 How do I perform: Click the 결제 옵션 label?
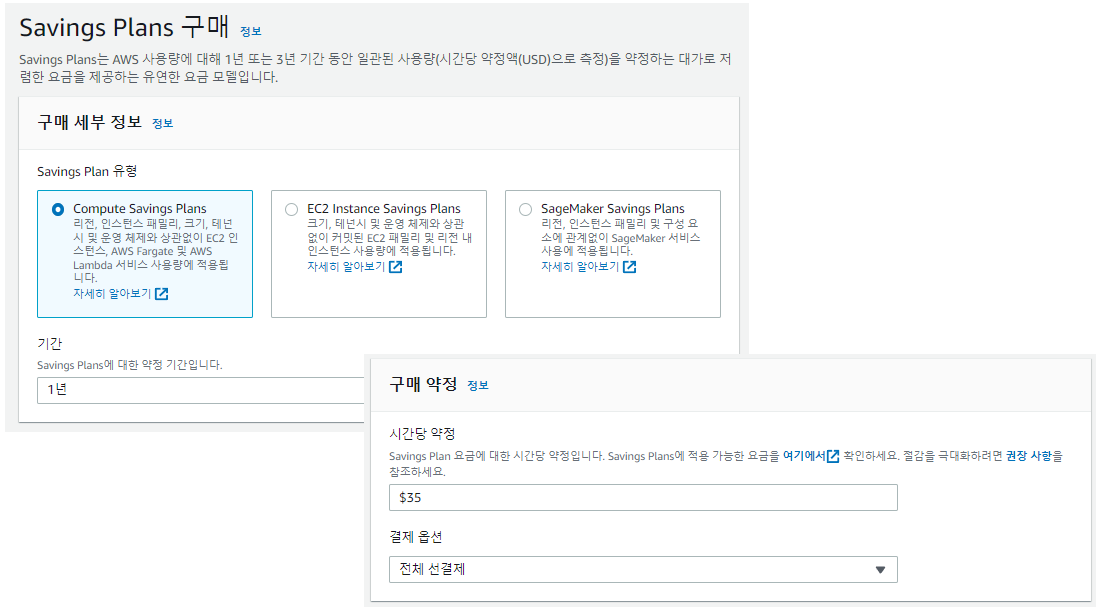(x=415, y=537)
